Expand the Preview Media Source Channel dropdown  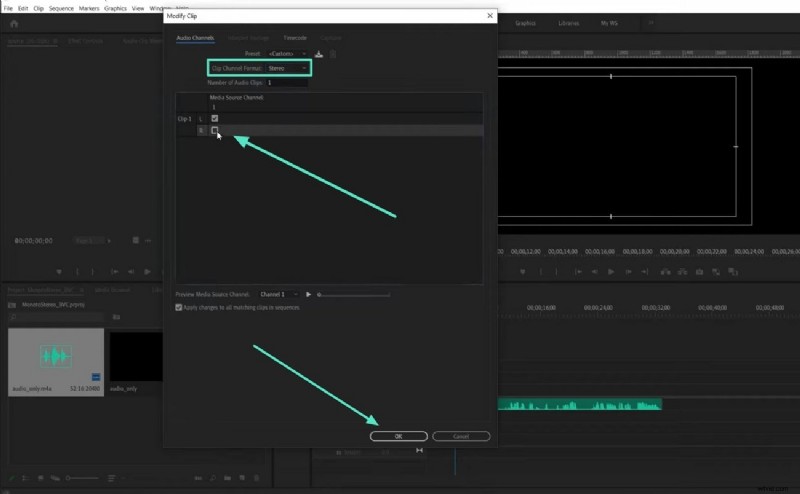click(278, 294)
